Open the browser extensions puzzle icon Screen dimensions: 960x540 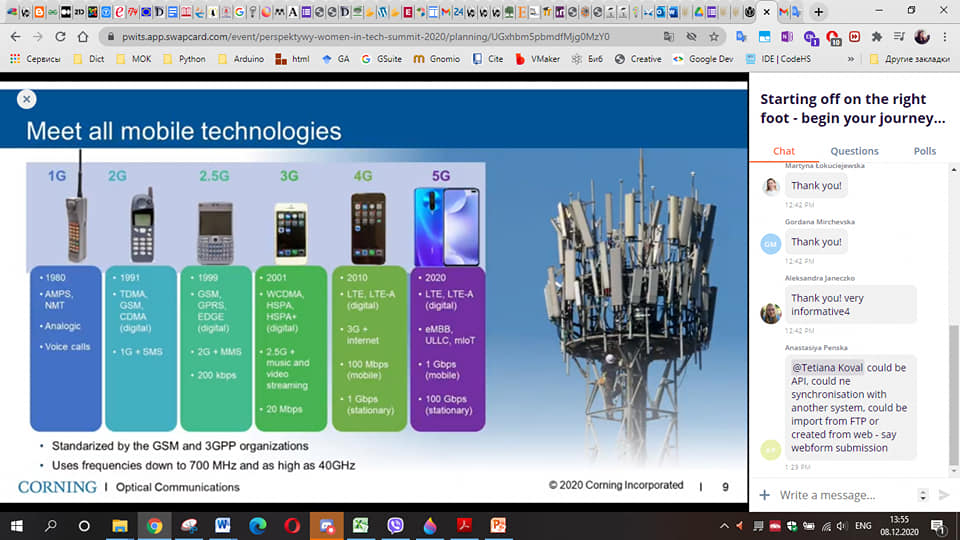point(877,36)
